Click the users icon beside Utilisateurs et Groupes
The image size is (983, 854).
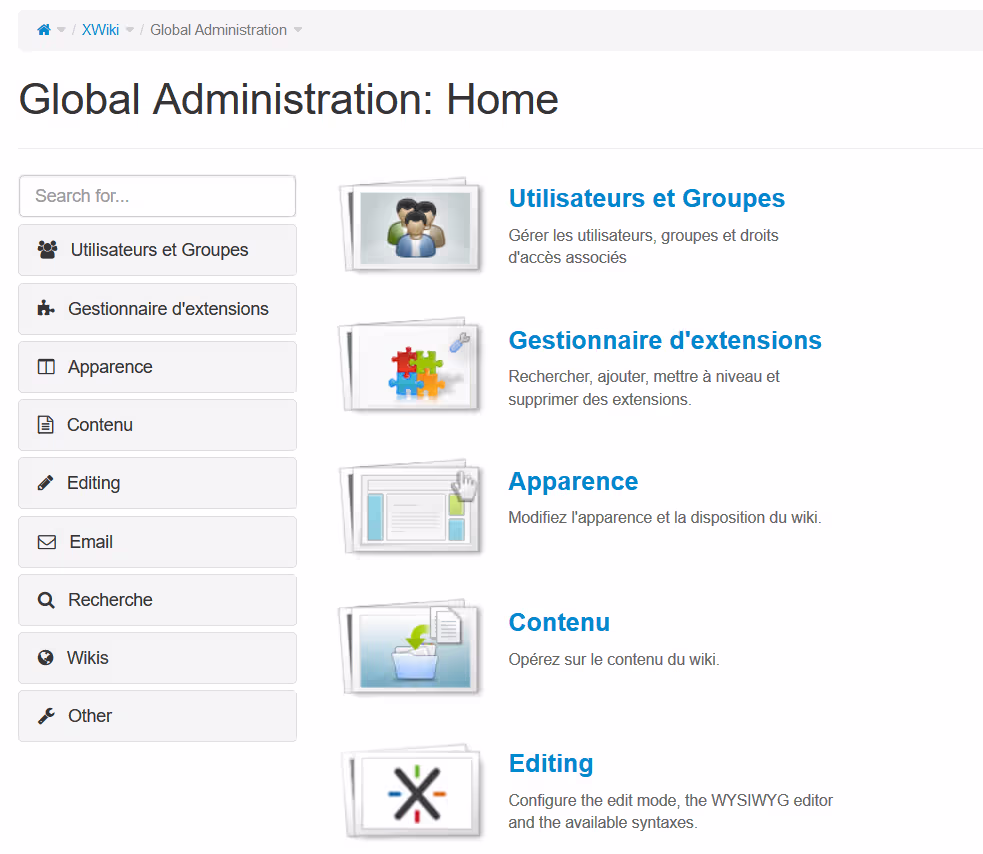tap(47, 250)
